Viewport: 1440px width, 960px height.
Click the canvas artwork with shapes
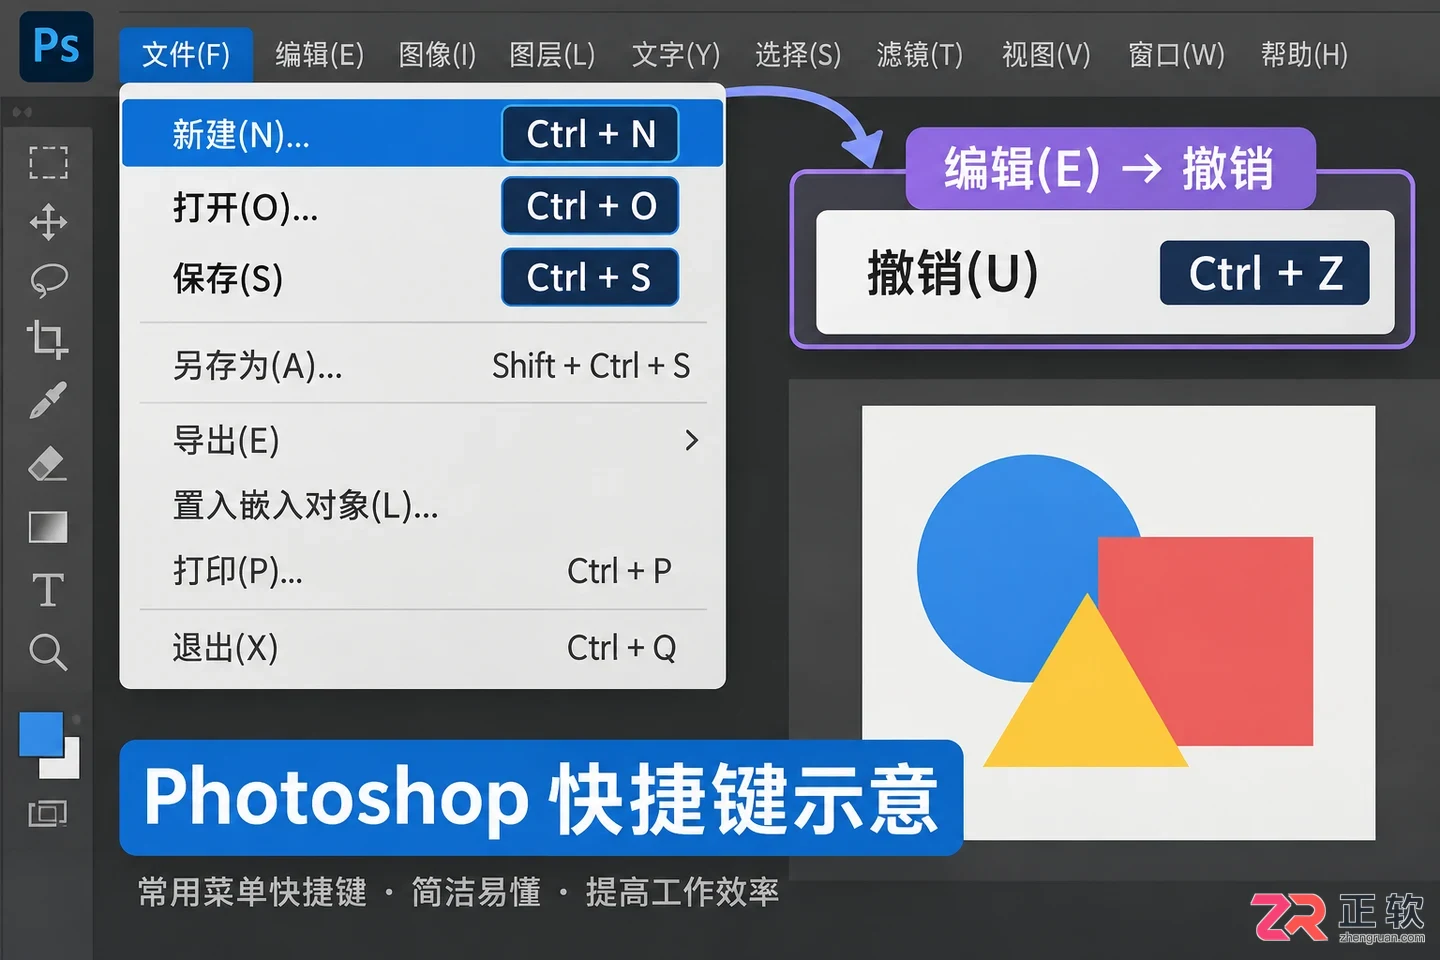pyautogui.click(x=1118, y=622)
